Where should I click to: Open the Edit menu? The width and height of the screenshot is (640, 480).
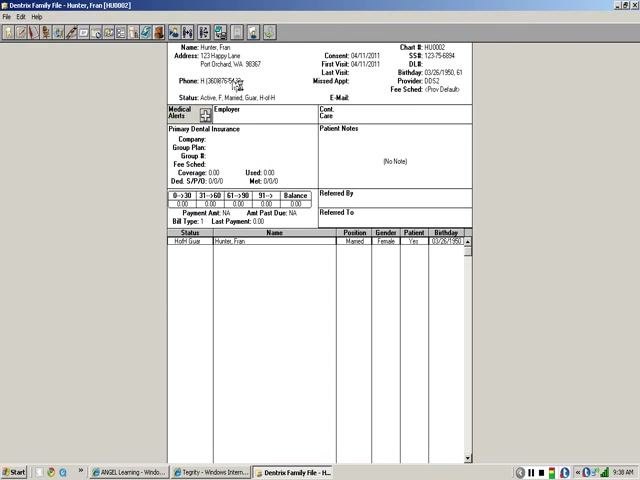(x=21, y=17)
